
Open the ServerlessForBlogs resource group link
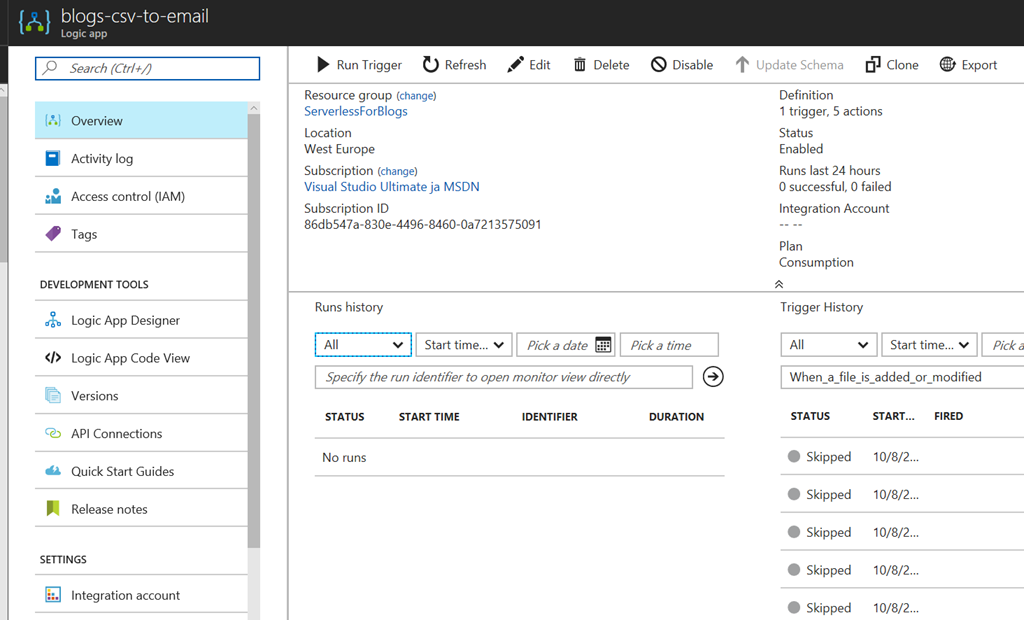point(356,111)
